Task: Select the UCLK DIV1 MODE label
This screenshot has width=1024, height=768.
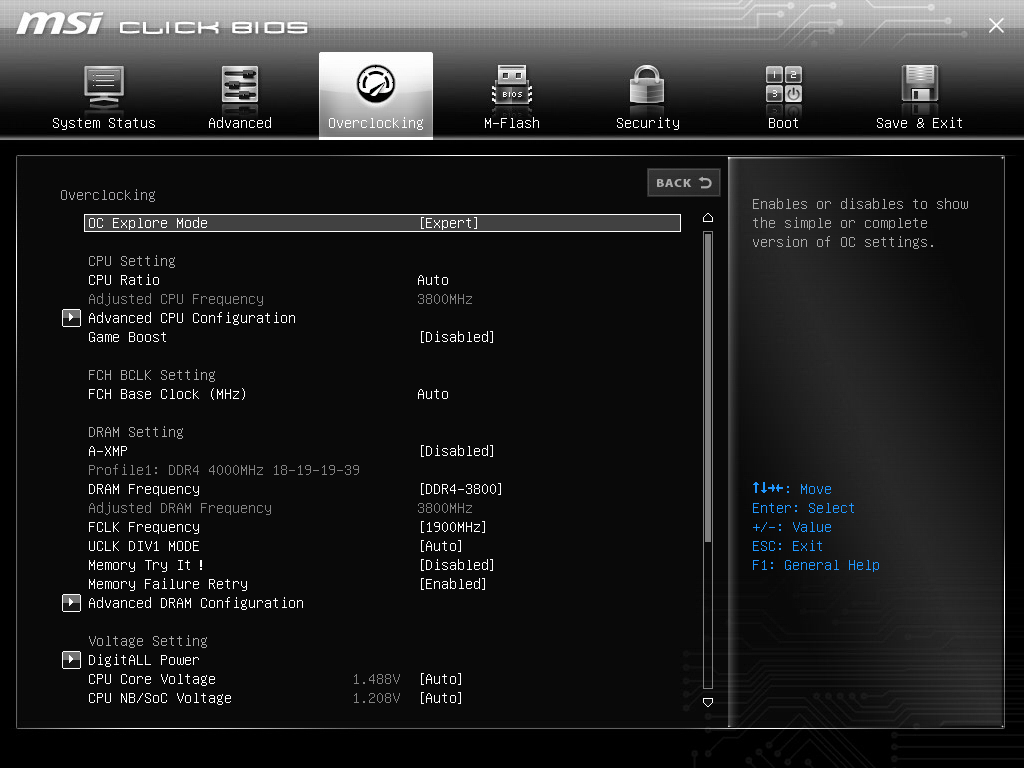Action: 144,546
